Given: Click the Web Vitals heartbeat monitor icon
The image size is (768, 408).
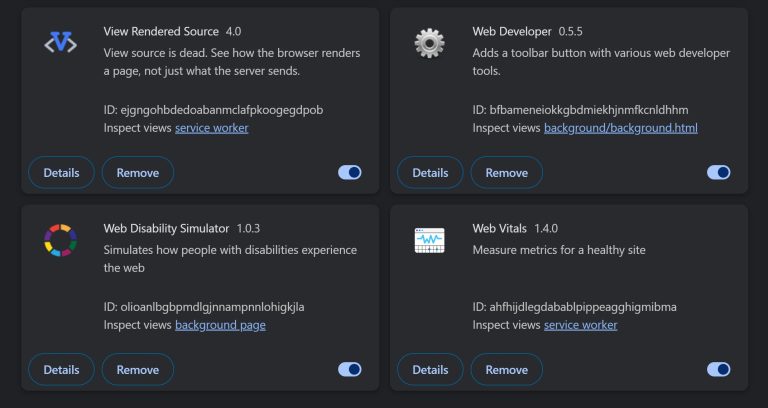Looking at the screenshot, I should 429,240.
